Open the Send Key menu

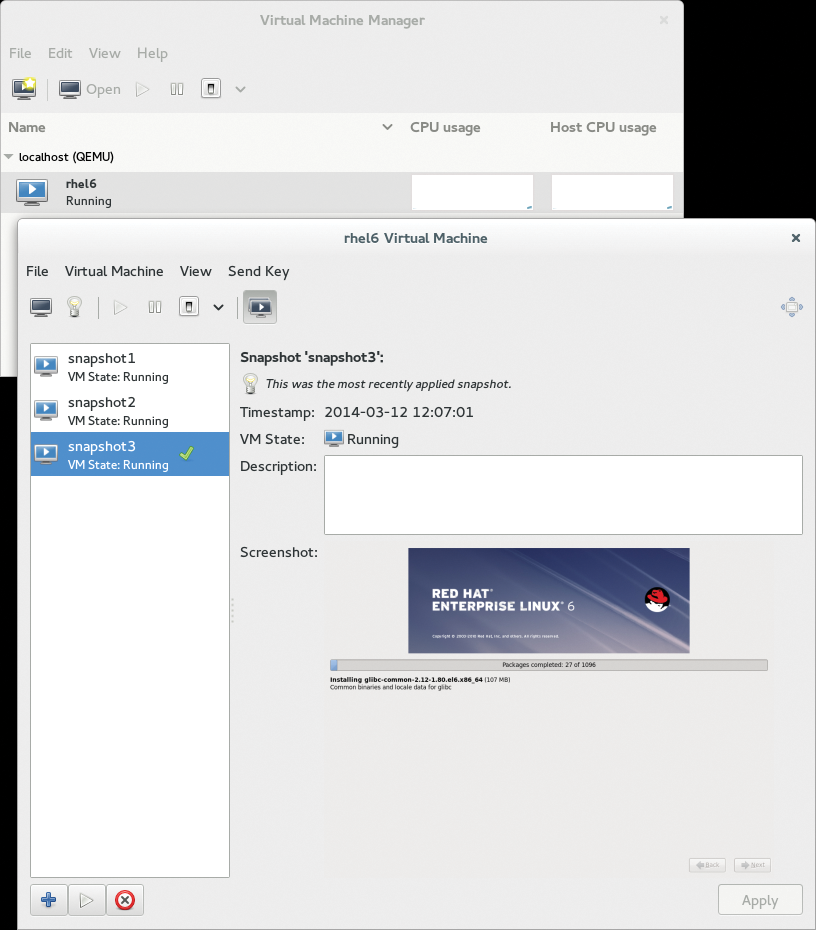click(x=258, y=271)
